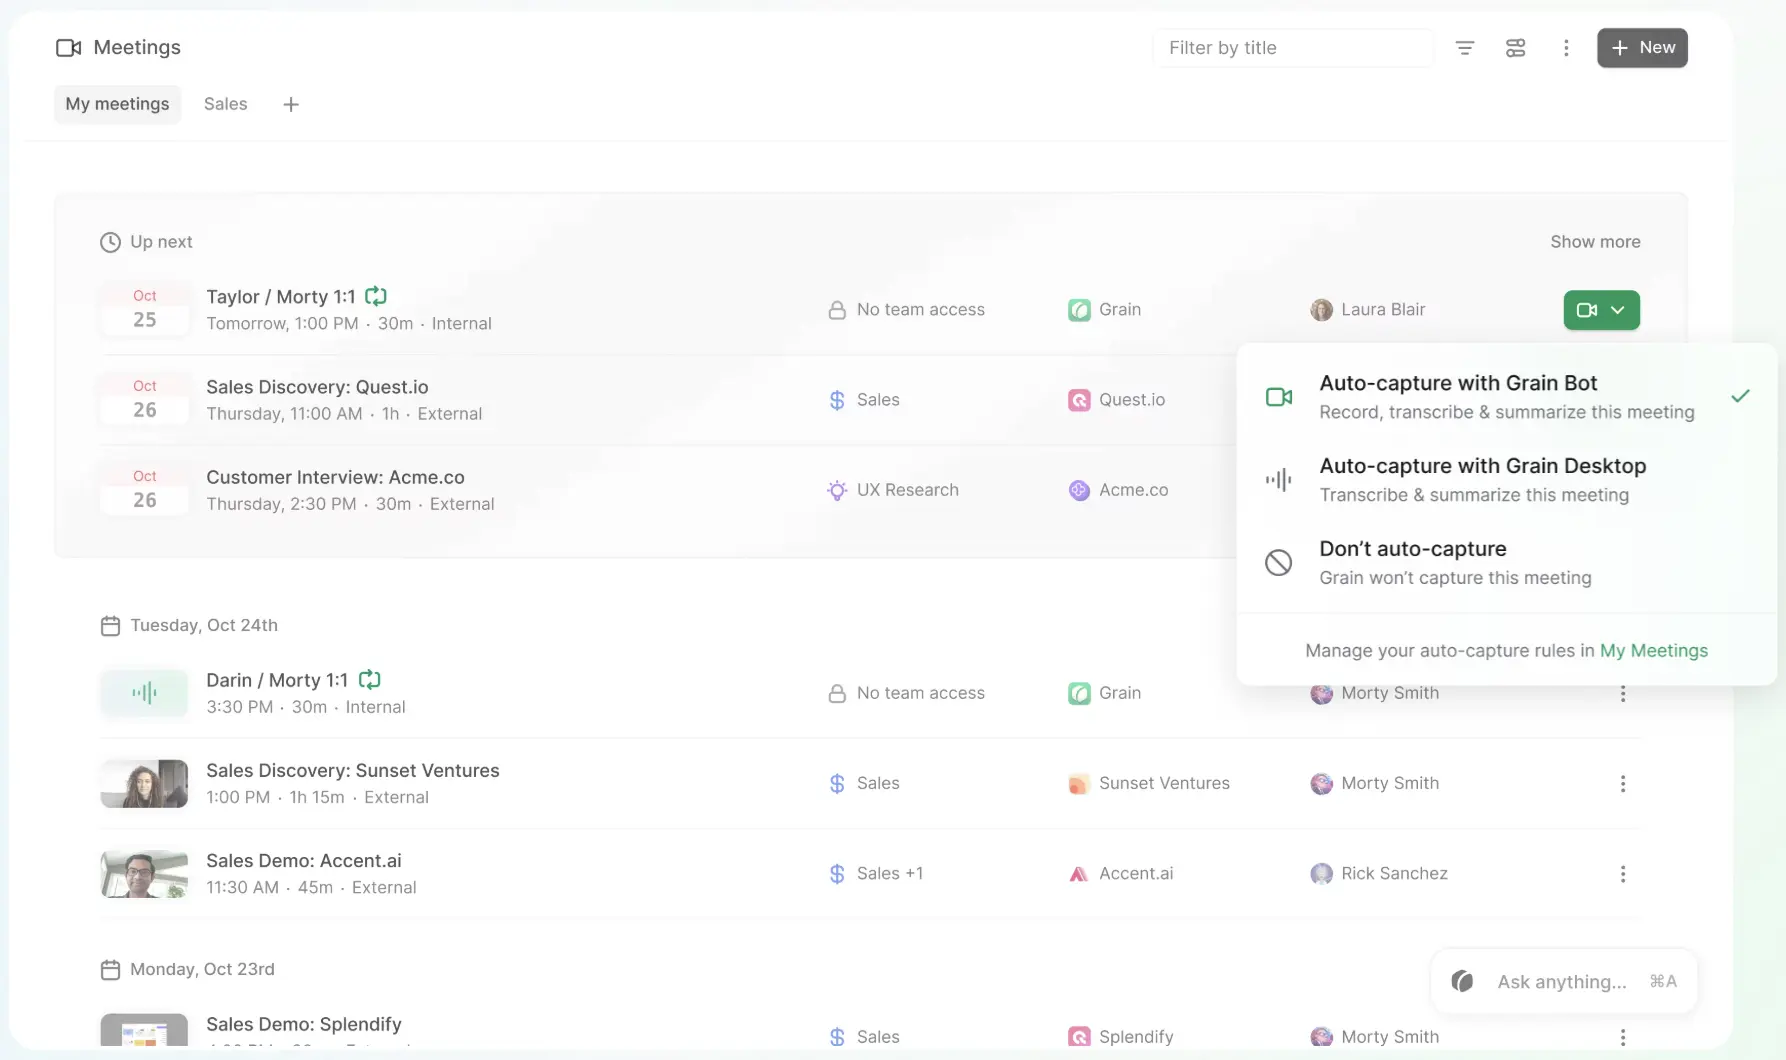Click the Accent.ai company logo
The image size is (1786, 1060).
pyautogui.click(x=1079, y=874)
